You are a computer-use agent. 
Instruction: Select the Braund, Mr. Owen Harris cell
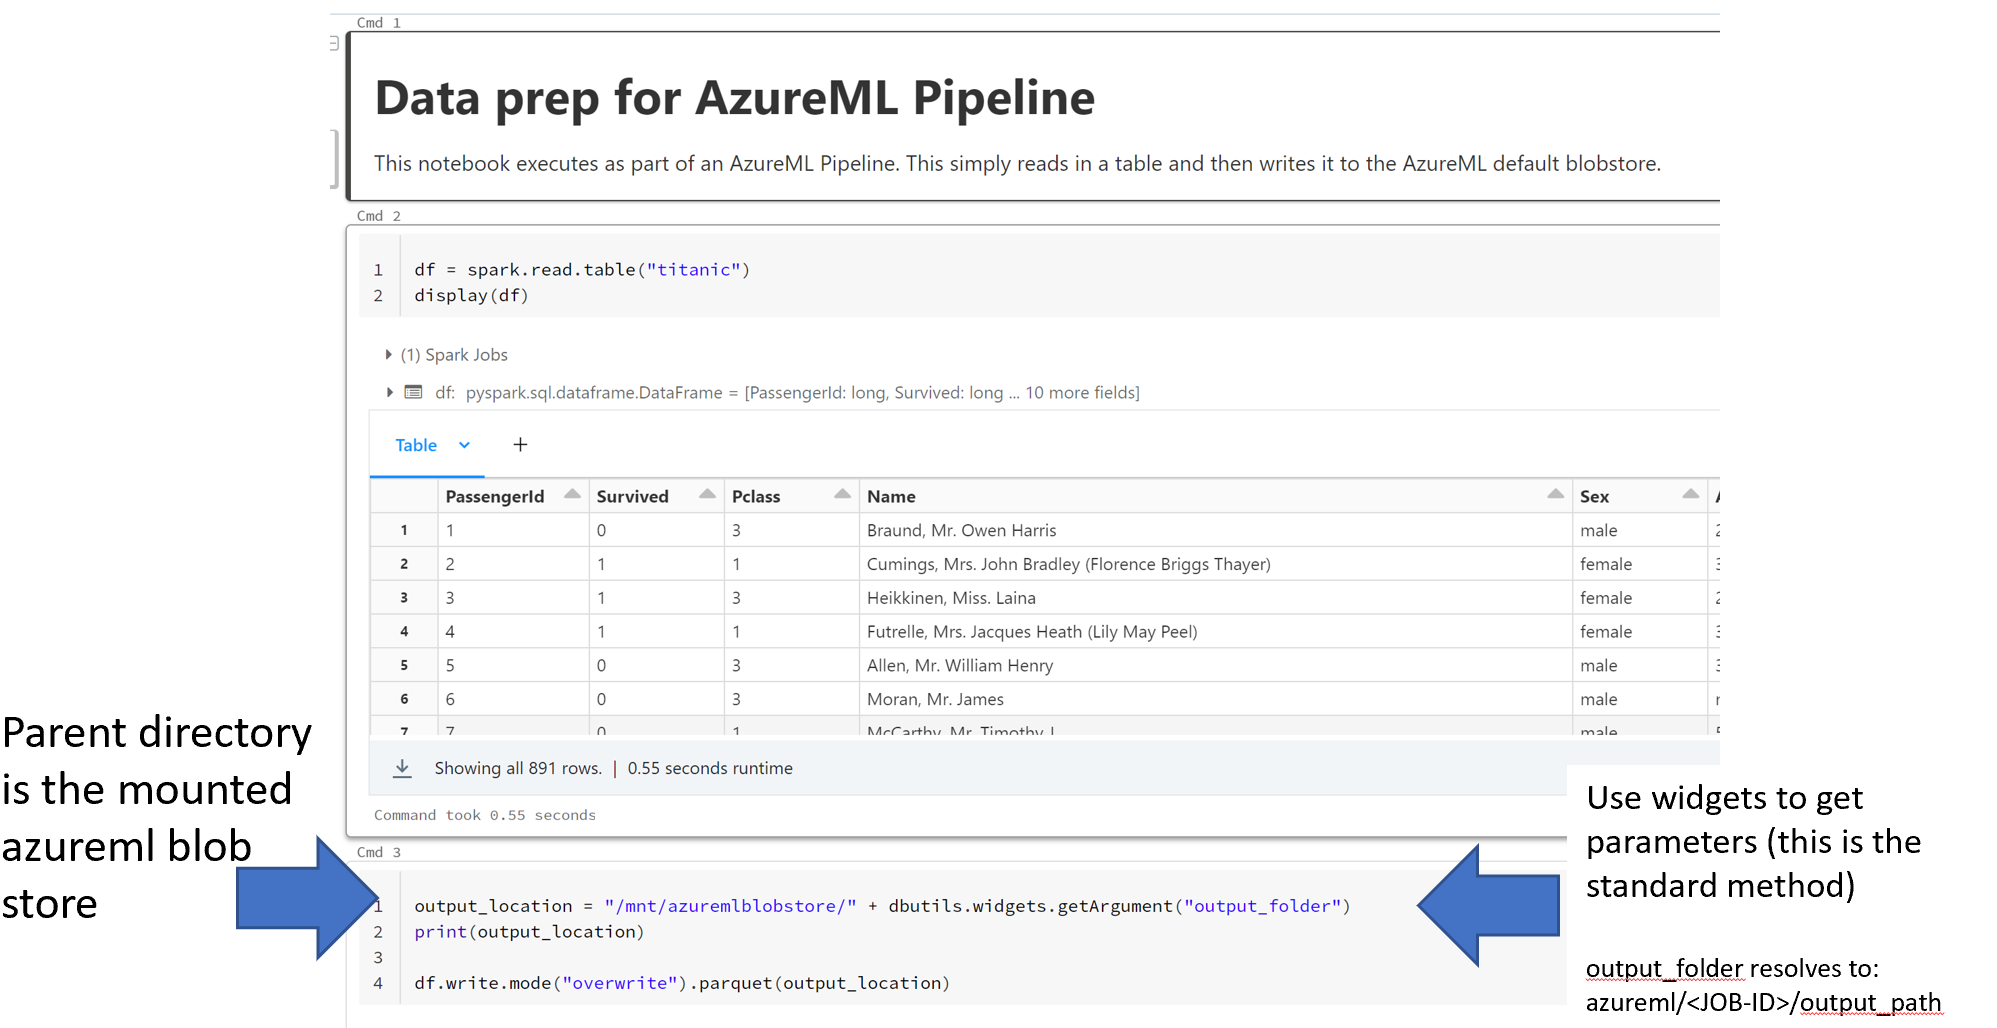click(961, 531)
